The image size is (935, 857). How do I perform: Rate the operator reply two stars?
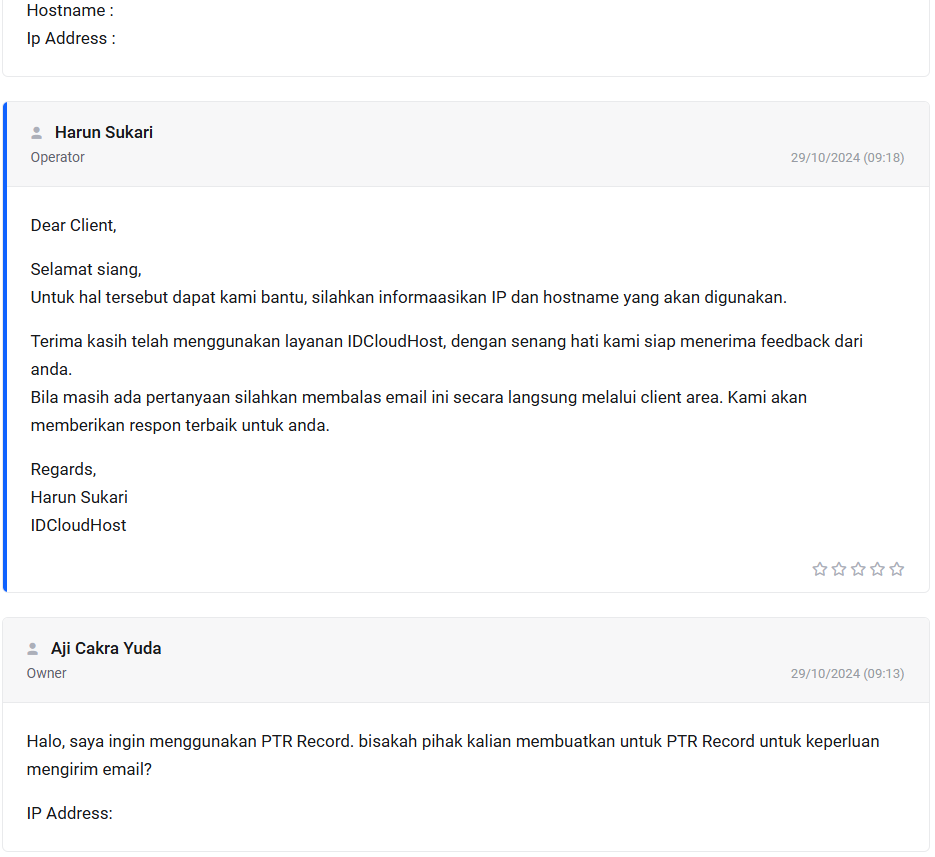click(x=839, y=569)
